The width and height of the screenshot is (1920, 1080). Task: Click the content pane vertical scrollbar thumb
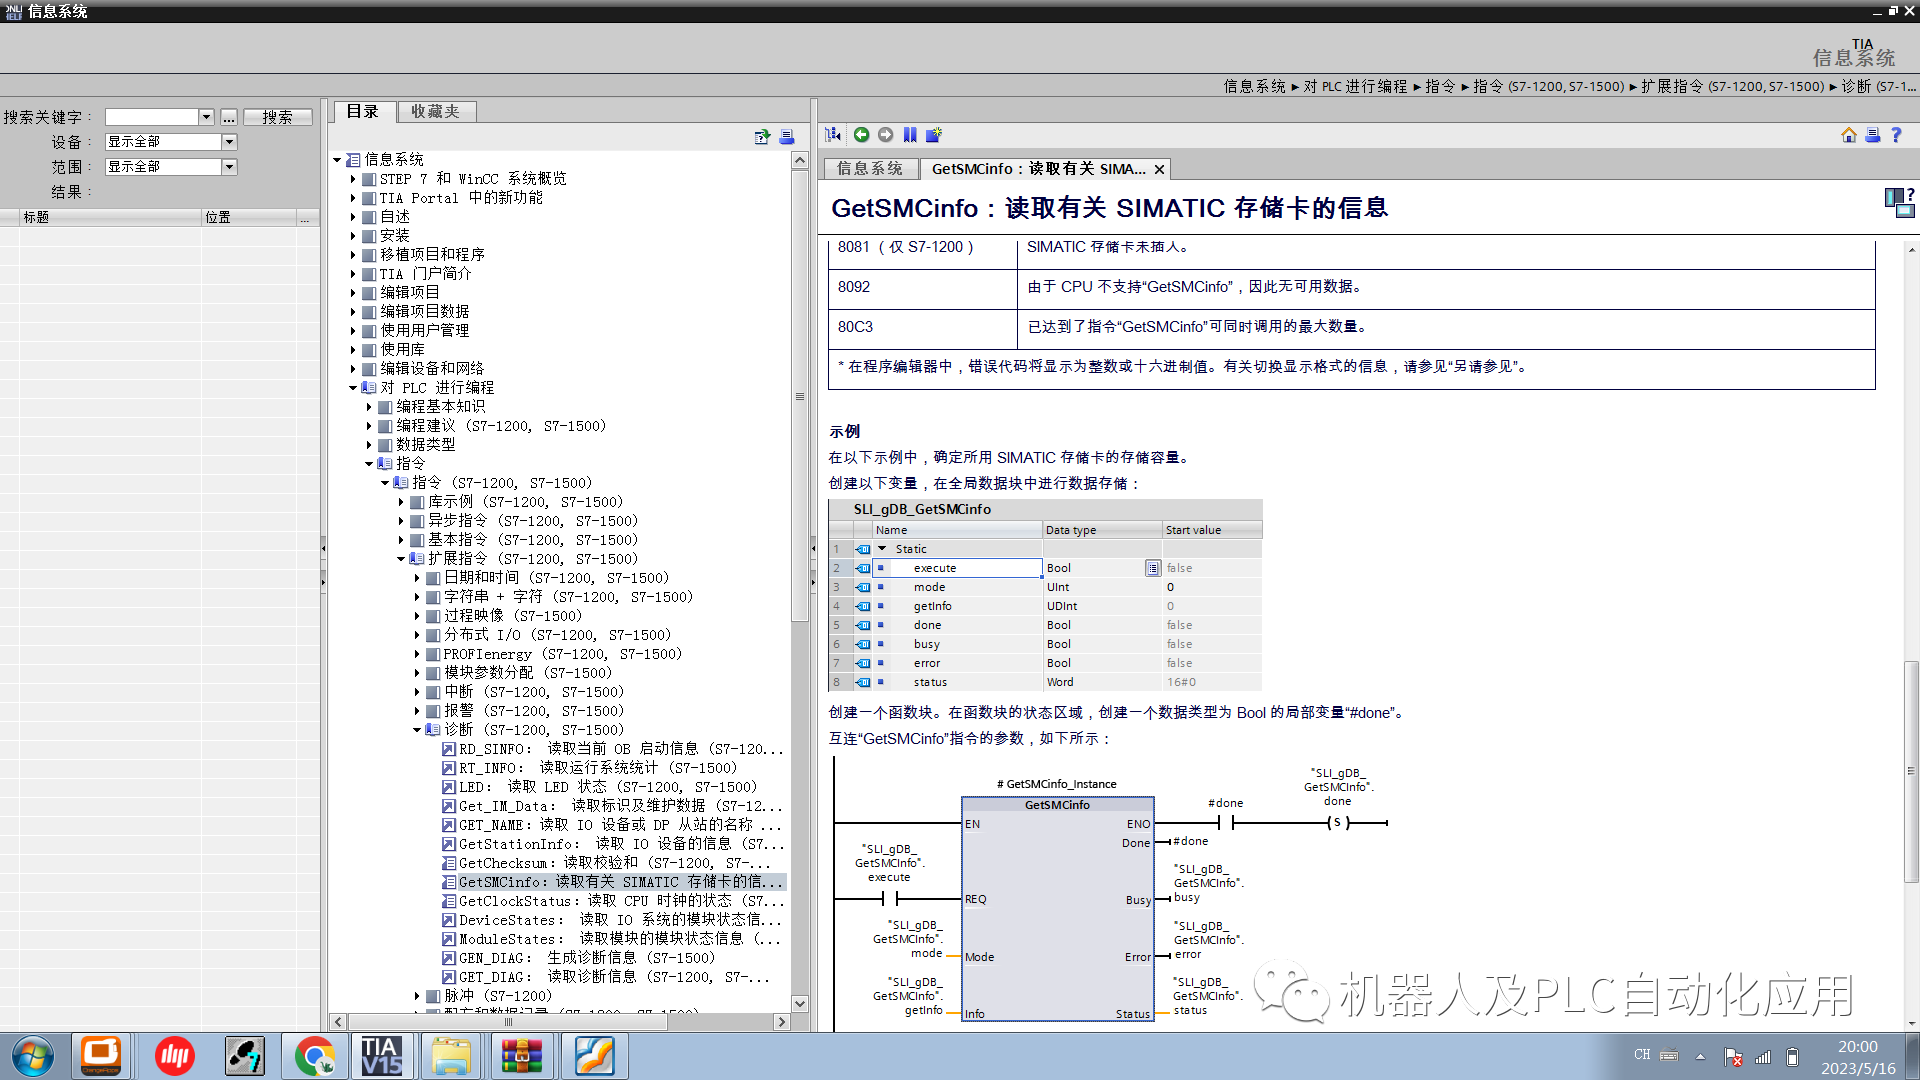[1911, 771]
